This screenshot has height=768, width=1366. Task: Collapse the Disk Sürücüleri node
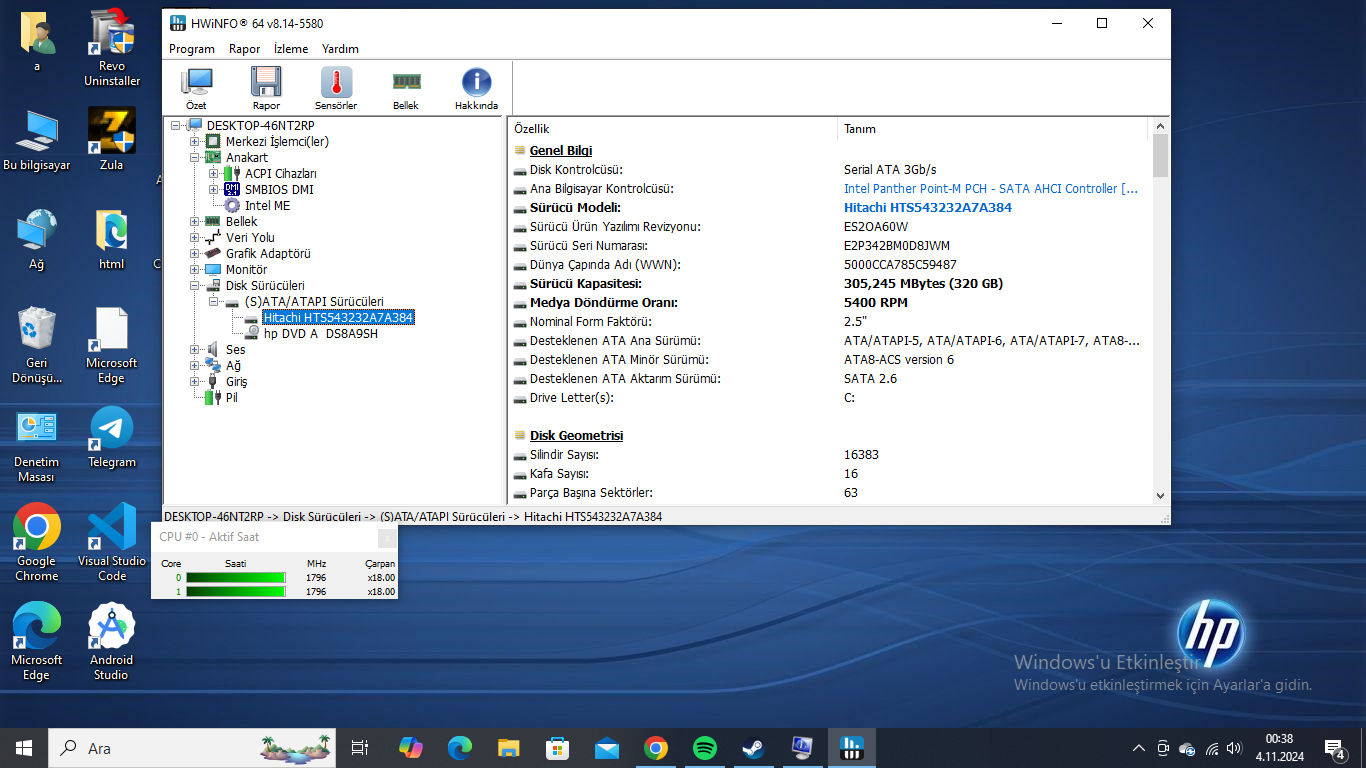(195, 286)
